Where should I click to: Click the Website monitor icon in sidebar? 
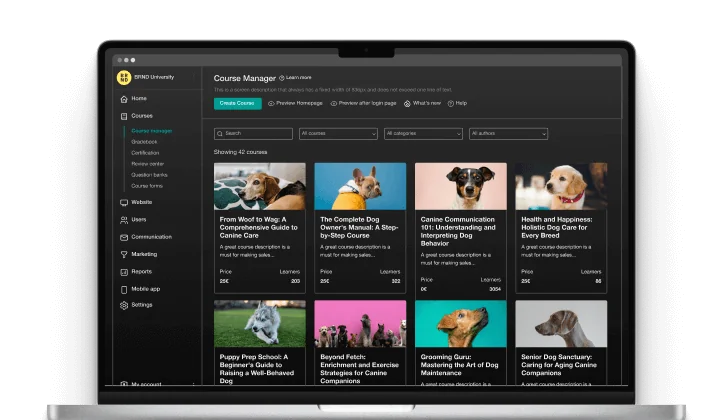[x=123, y=202]
